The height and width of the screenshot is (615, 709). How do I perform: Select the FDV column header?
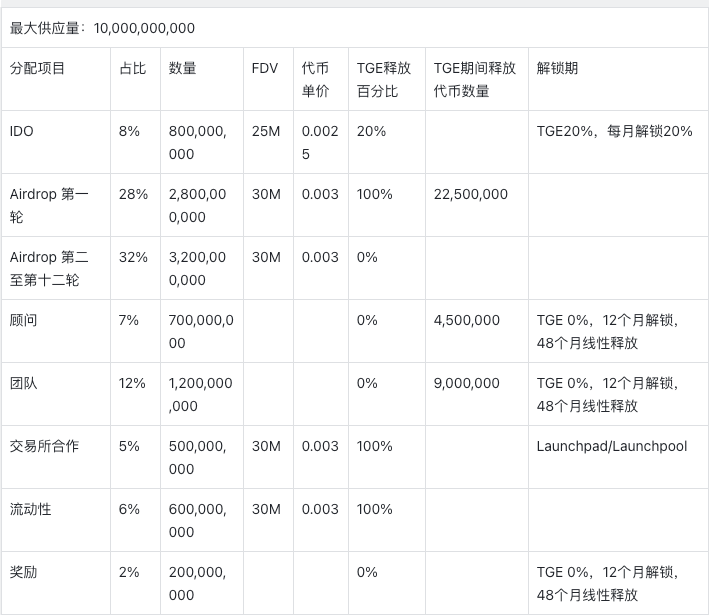coord(265,68)
